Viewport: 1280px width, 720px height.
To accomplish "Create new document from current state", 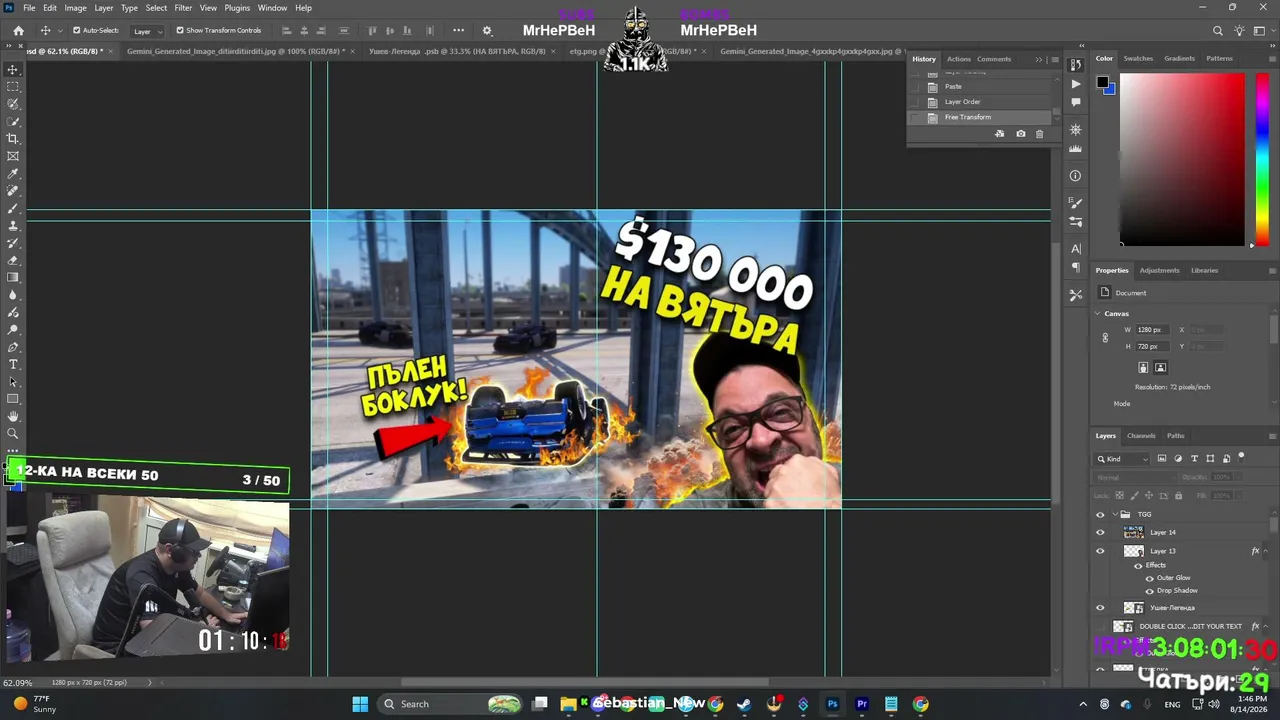I will pyautogui.click(x=999, y=134).
